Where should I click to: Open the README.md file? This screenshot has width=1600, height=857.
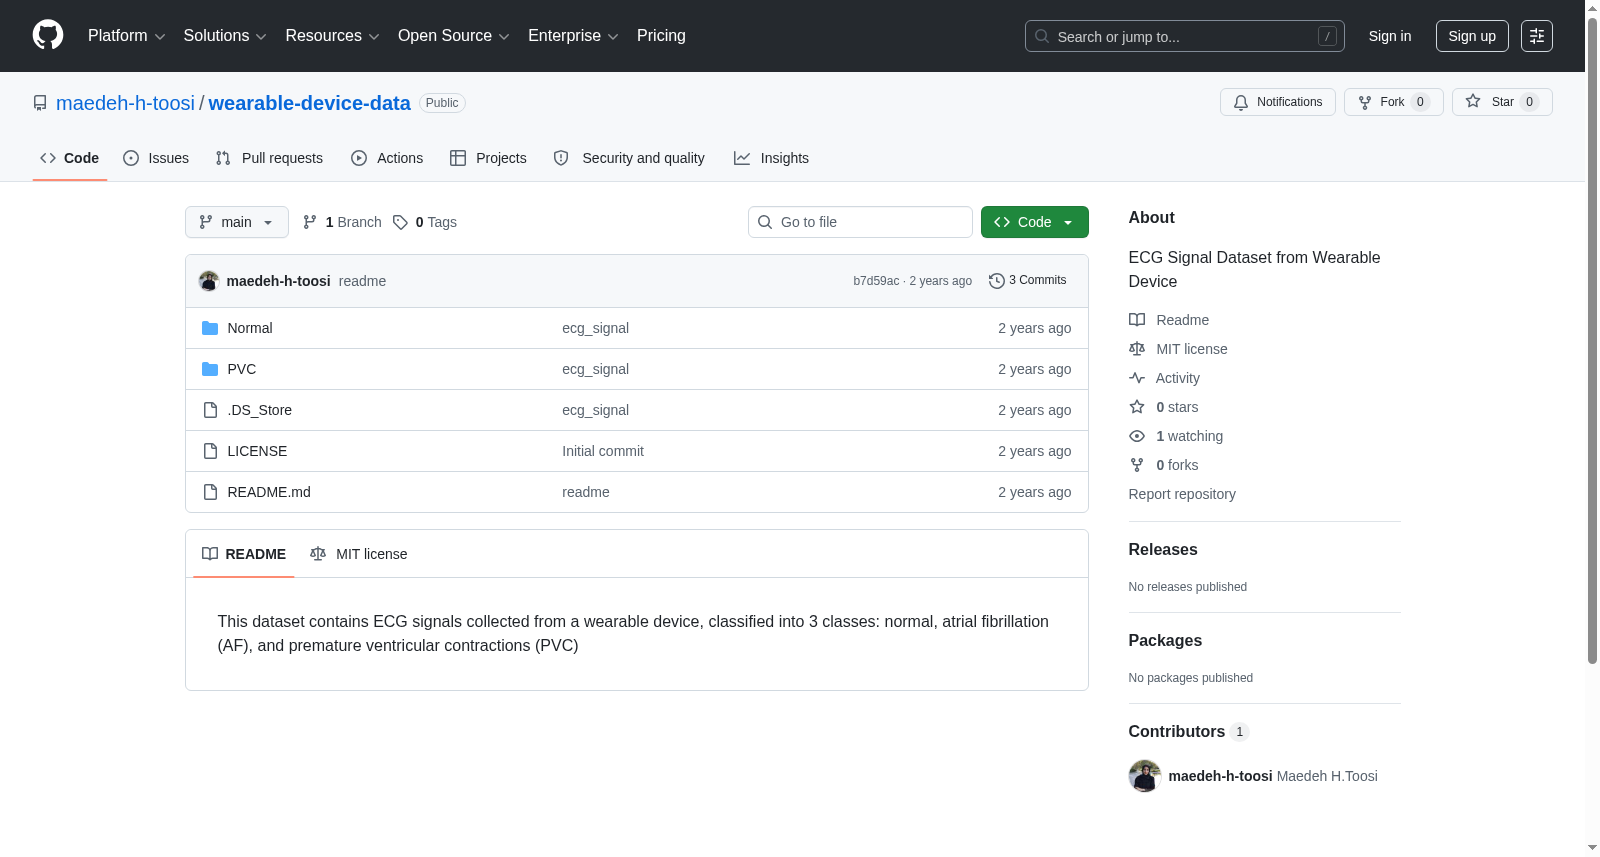[269, 492]
